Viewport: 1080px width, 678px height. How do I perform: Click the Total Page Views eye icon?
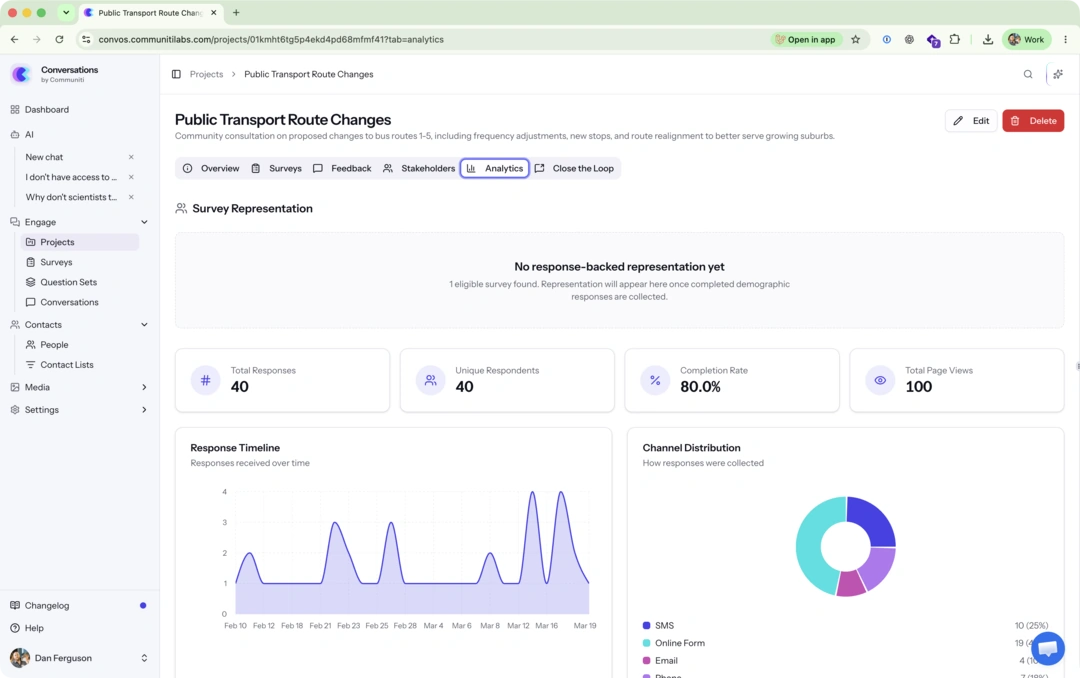(880, 380)
